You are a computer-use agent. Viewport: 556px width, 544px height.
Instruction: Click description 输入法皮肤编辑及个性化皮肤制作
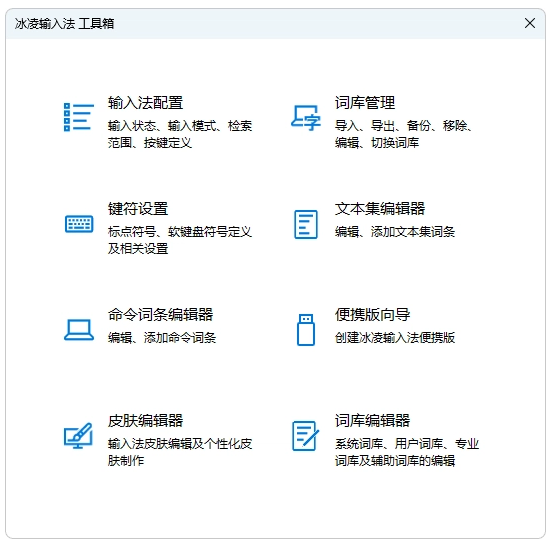coord(180,452)
